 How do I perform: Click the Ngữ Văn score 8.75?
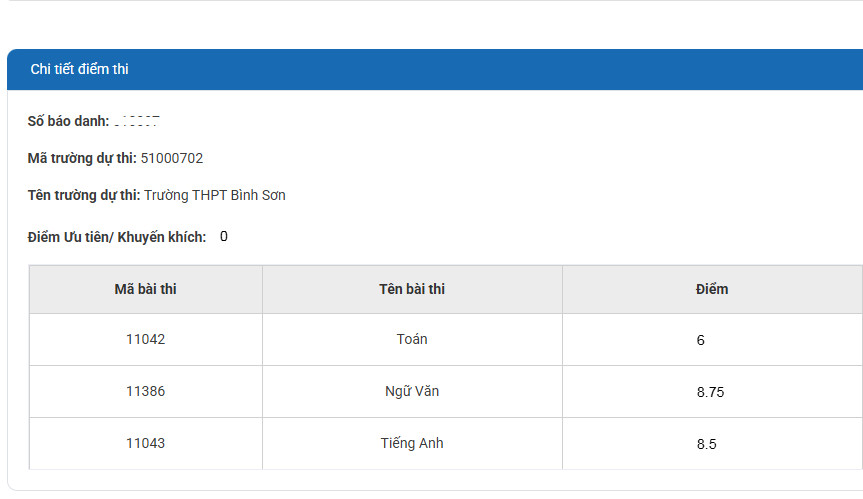(x=710, y=392)
